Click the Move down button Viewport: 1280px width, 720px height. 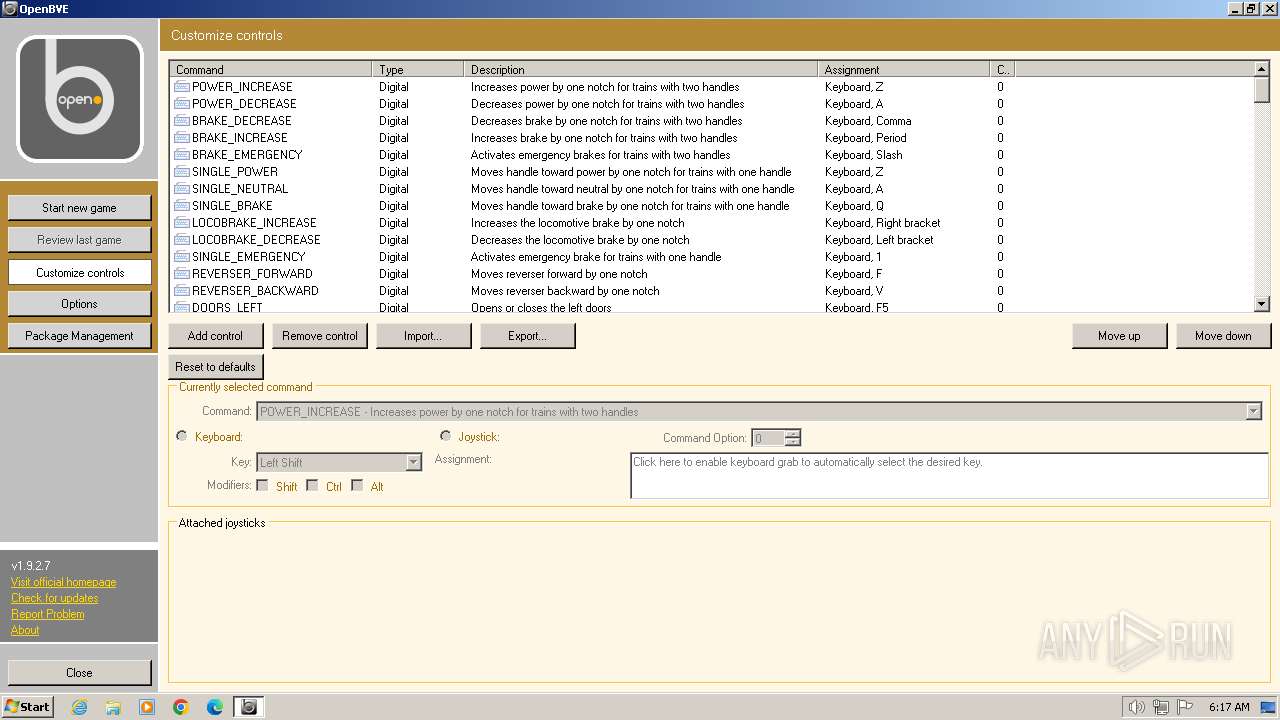pyautogui.click(x=1224, y=336)
